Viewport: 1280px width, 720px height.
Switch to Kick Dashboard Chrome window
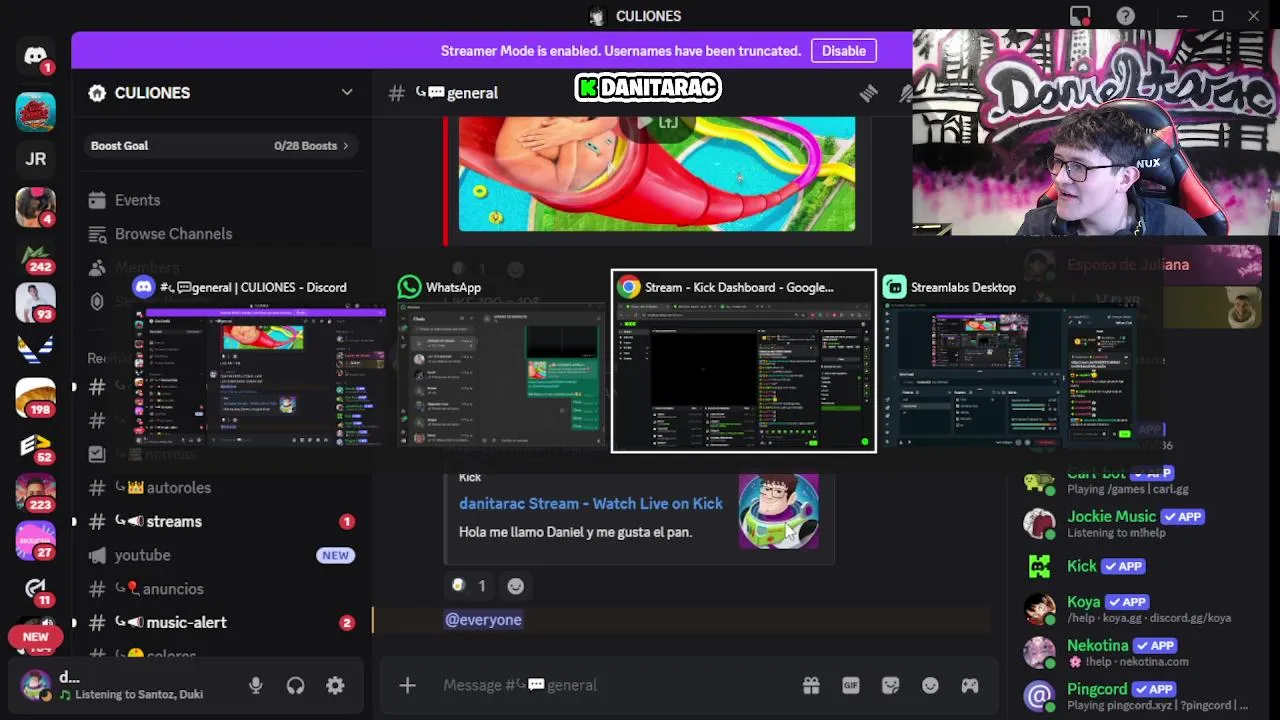click(743, 362)
